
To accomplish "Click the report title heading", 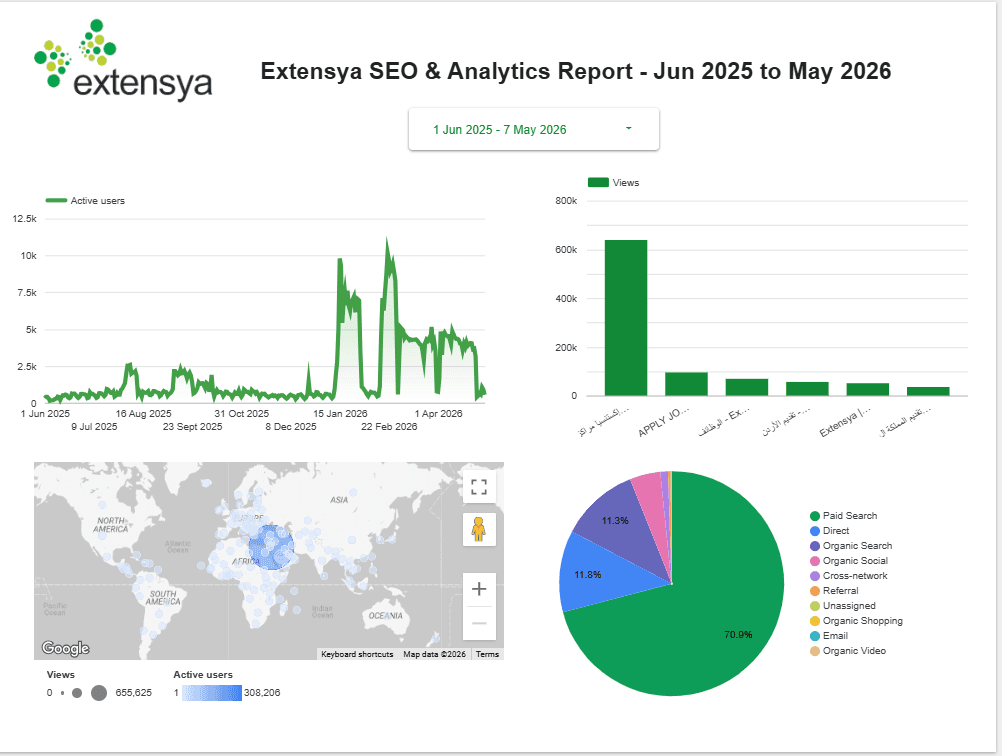I will [x=575, y=71].
